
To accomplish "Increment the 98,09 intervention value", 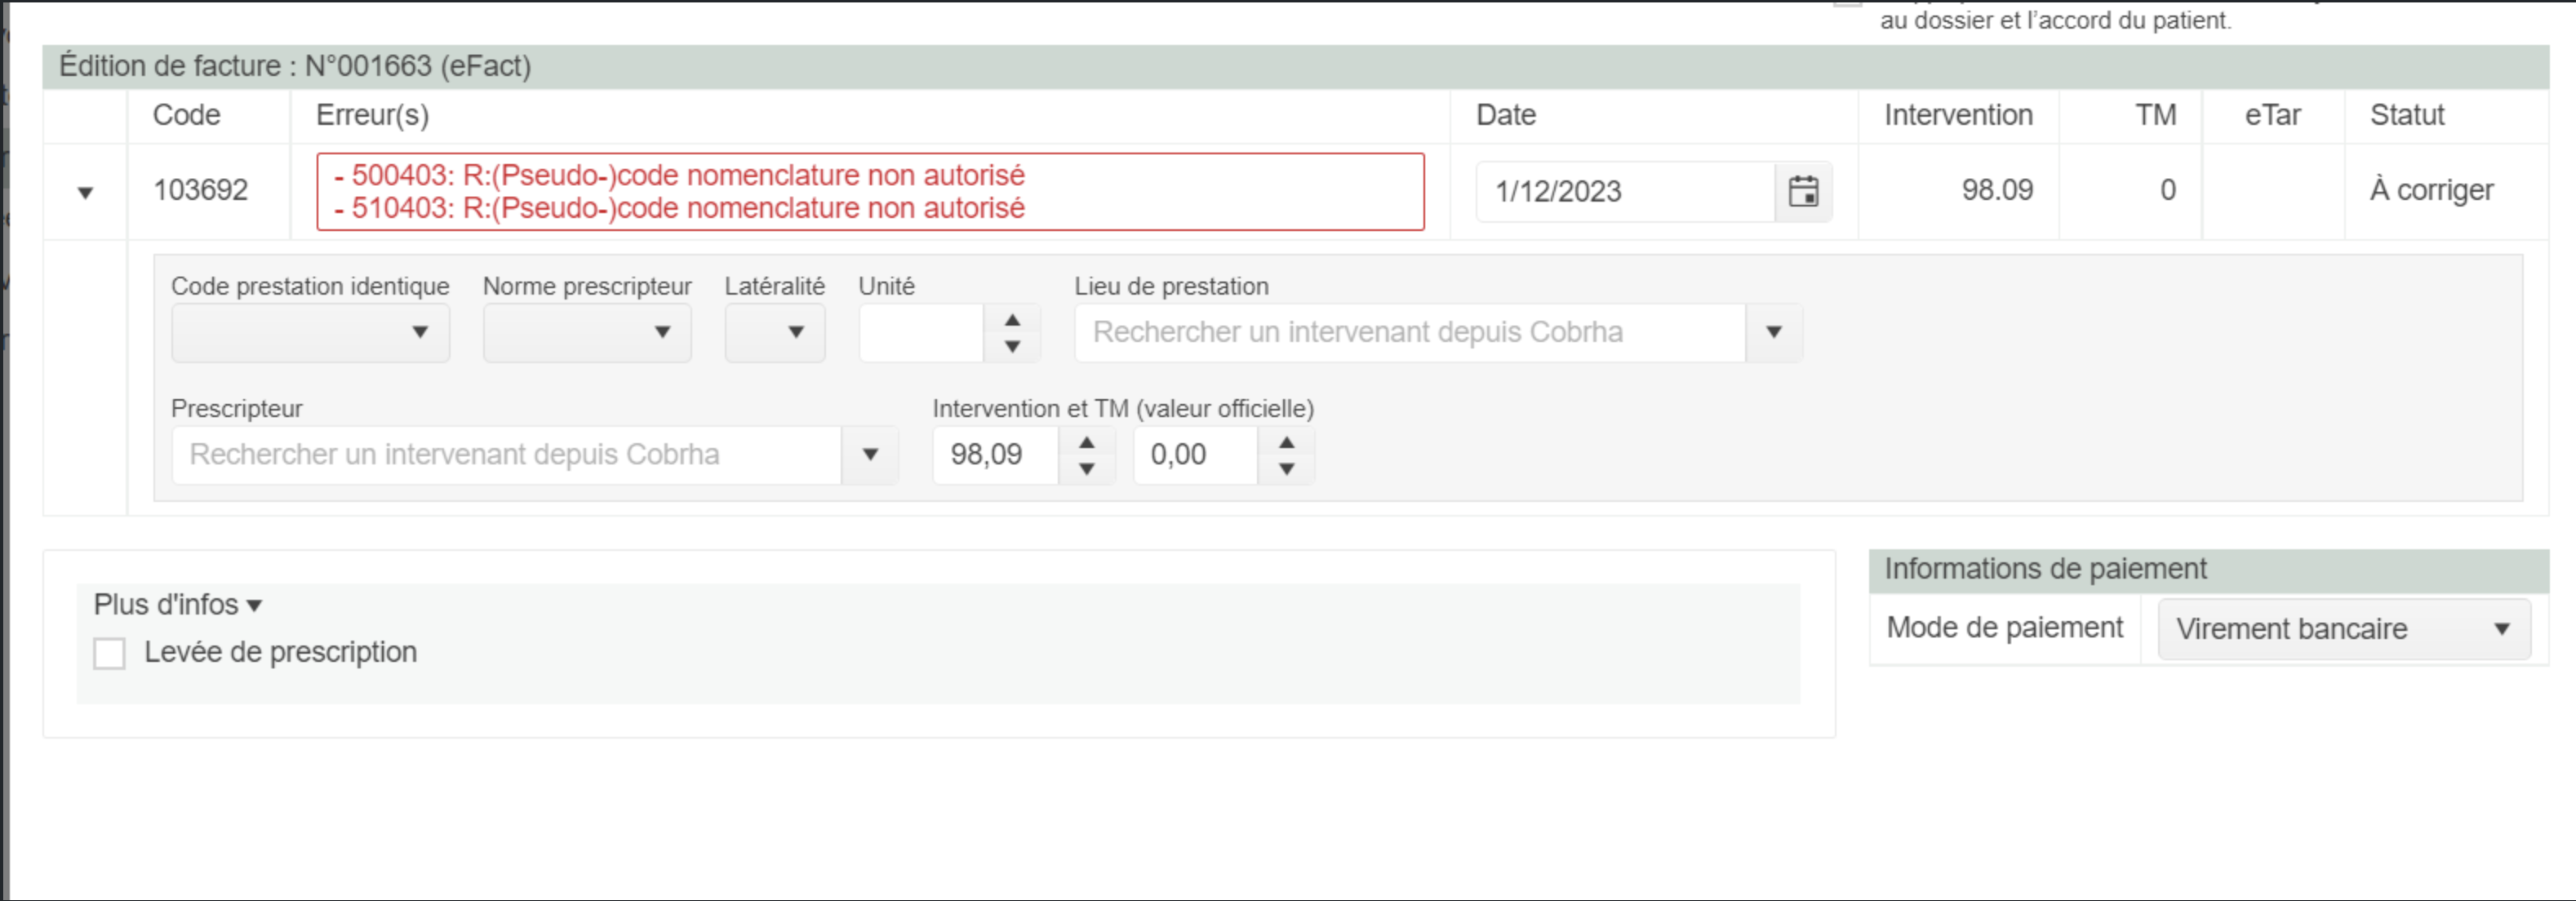I will point(1086,442).
